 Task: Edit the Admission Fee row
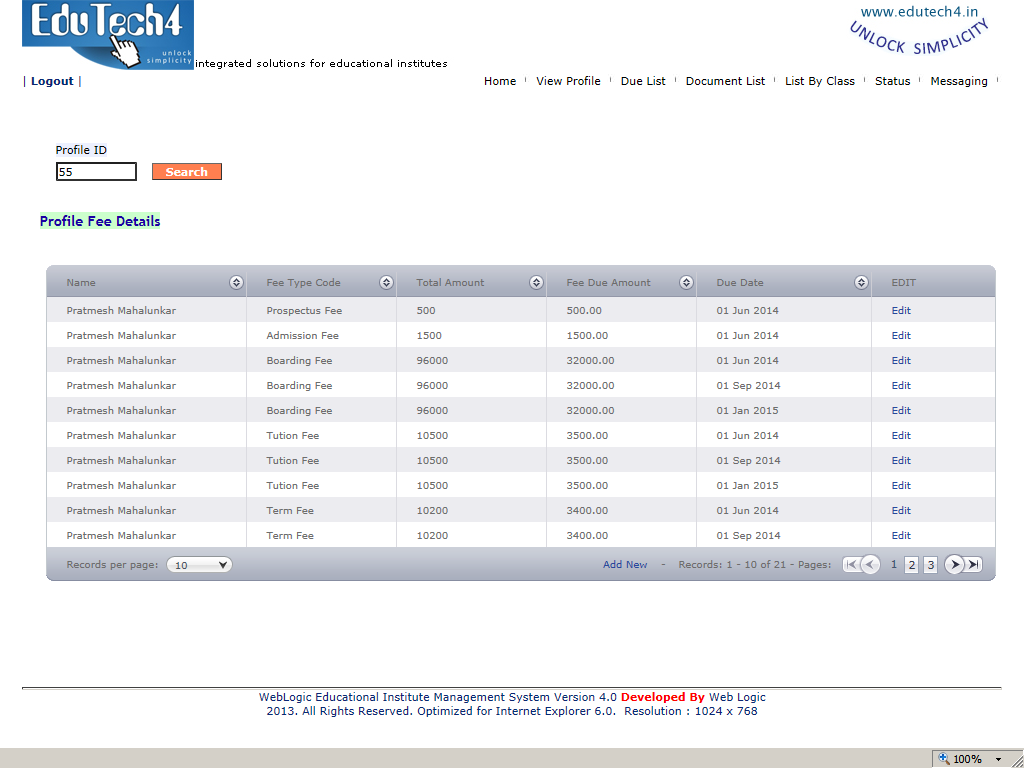pyautogui.click(x=901, y=335)
